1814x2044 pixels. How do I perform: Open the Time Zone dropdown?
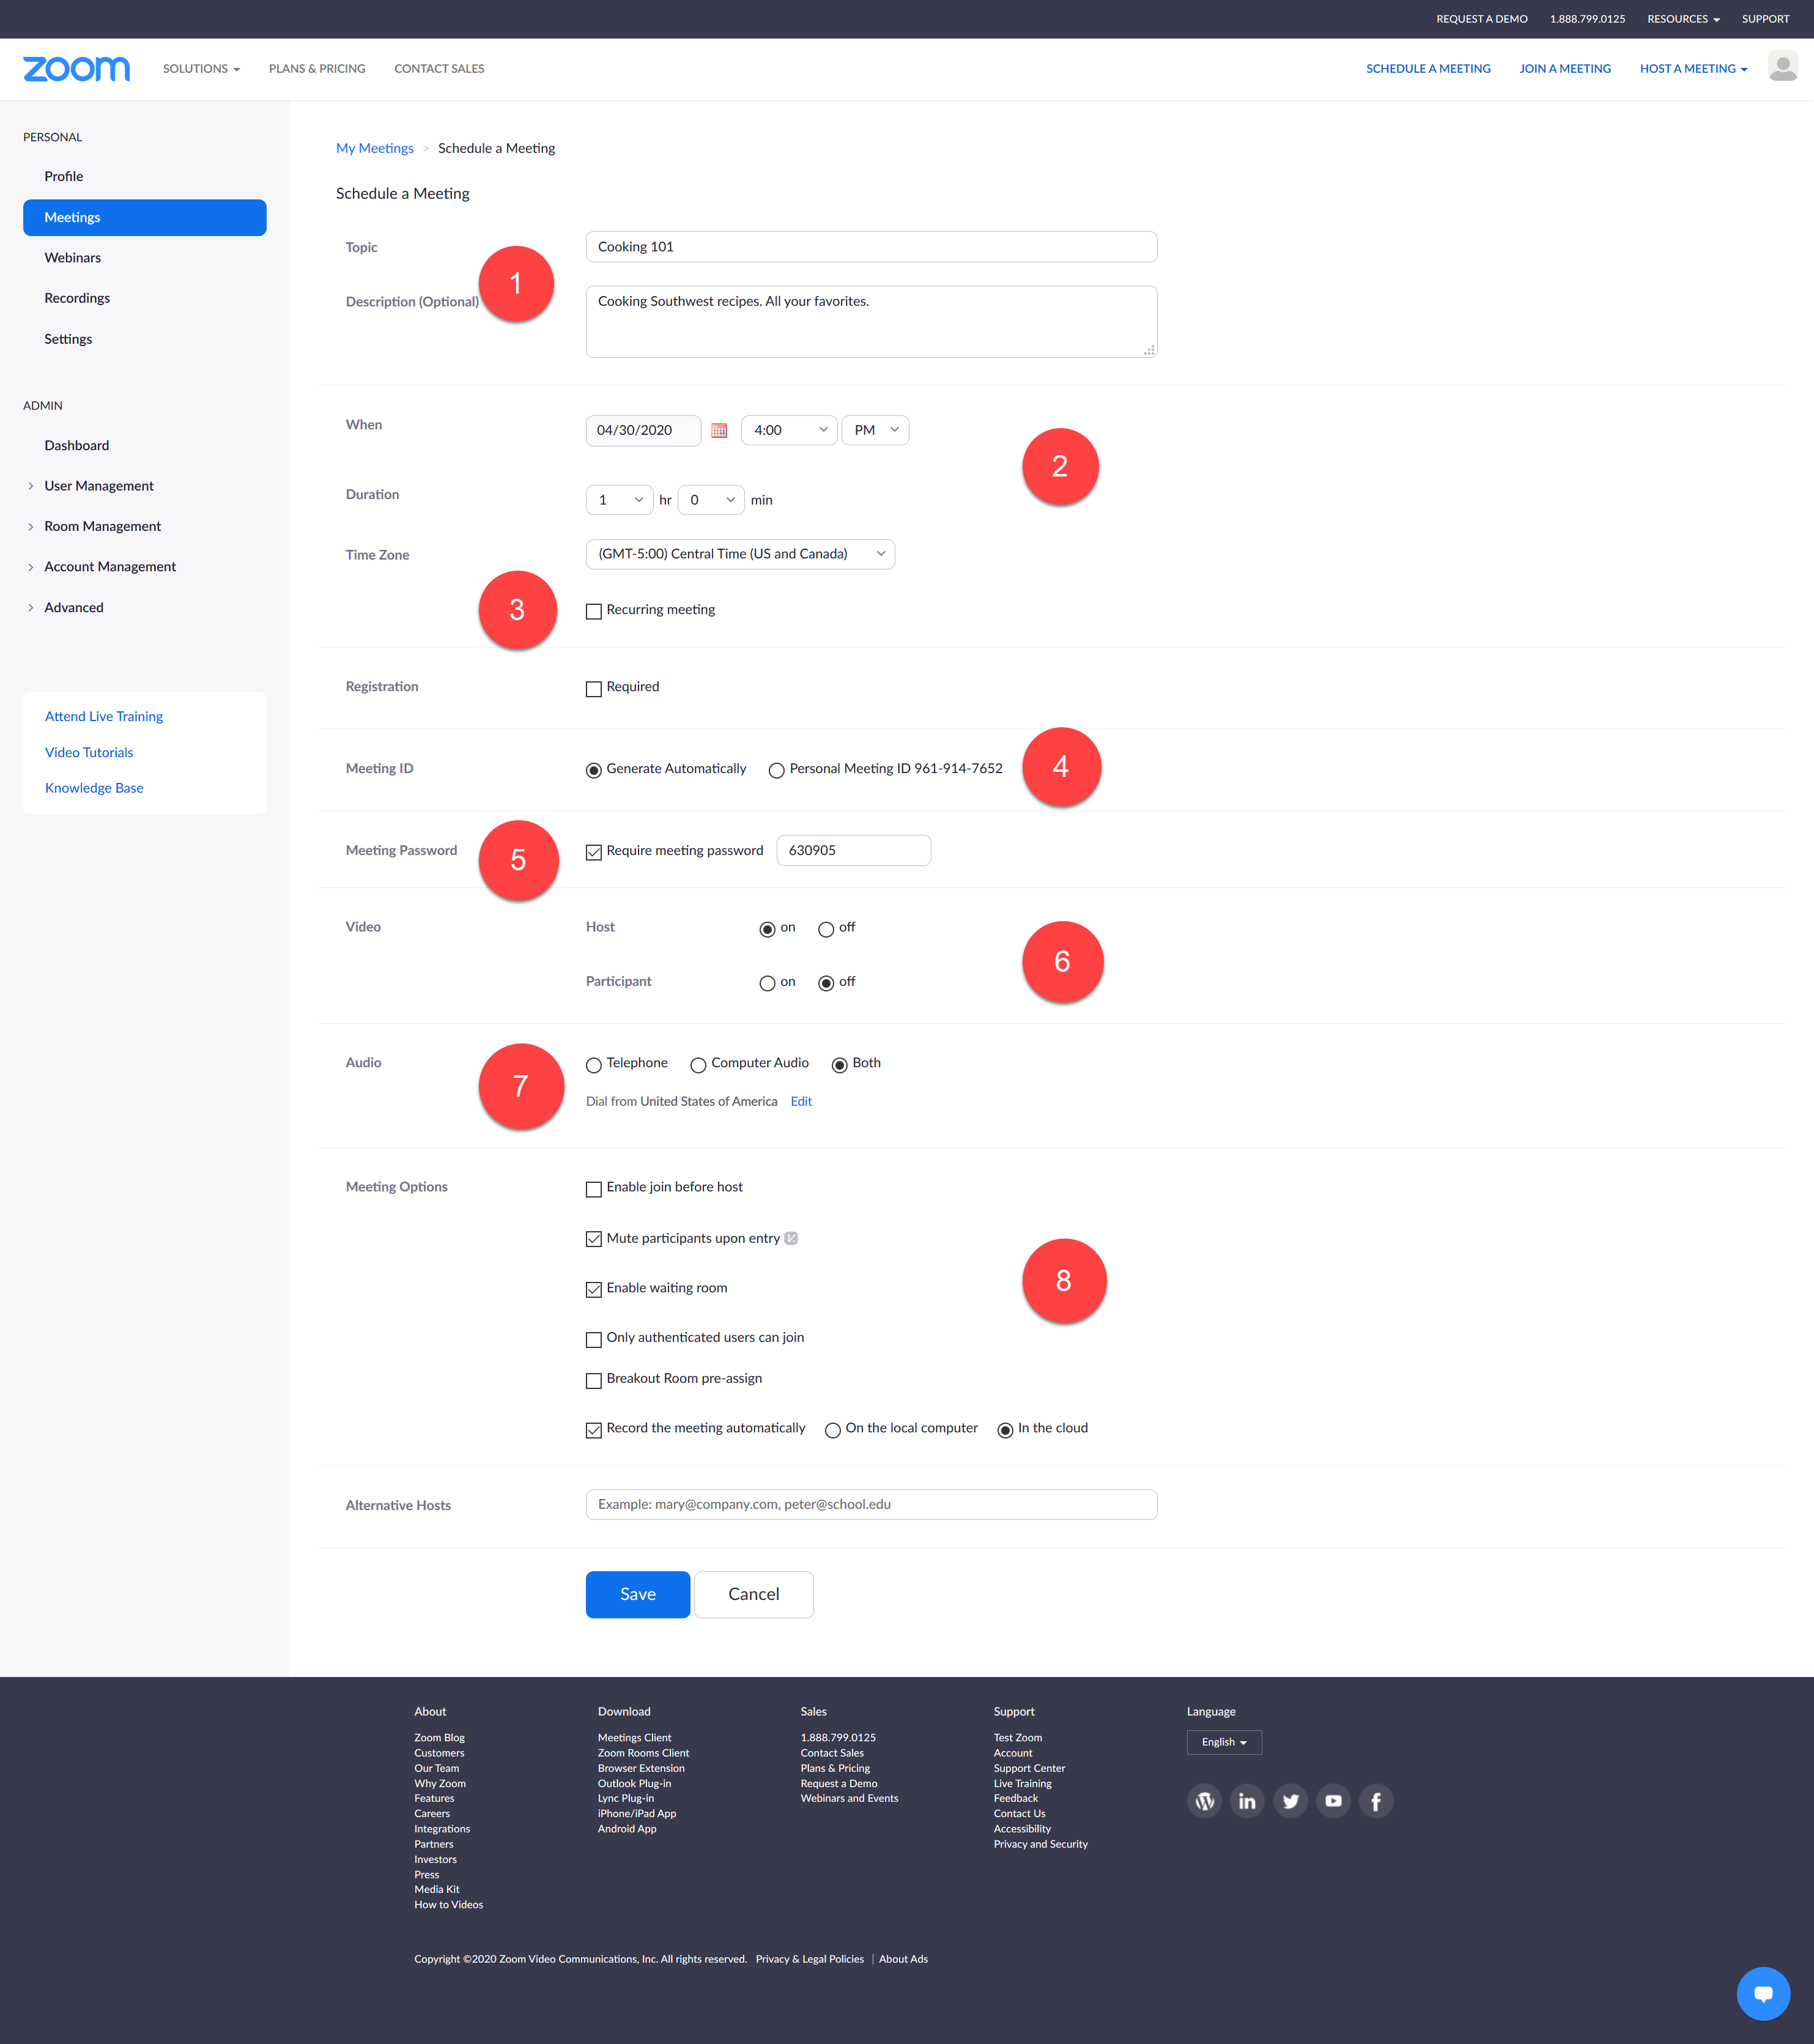(740, 554)
